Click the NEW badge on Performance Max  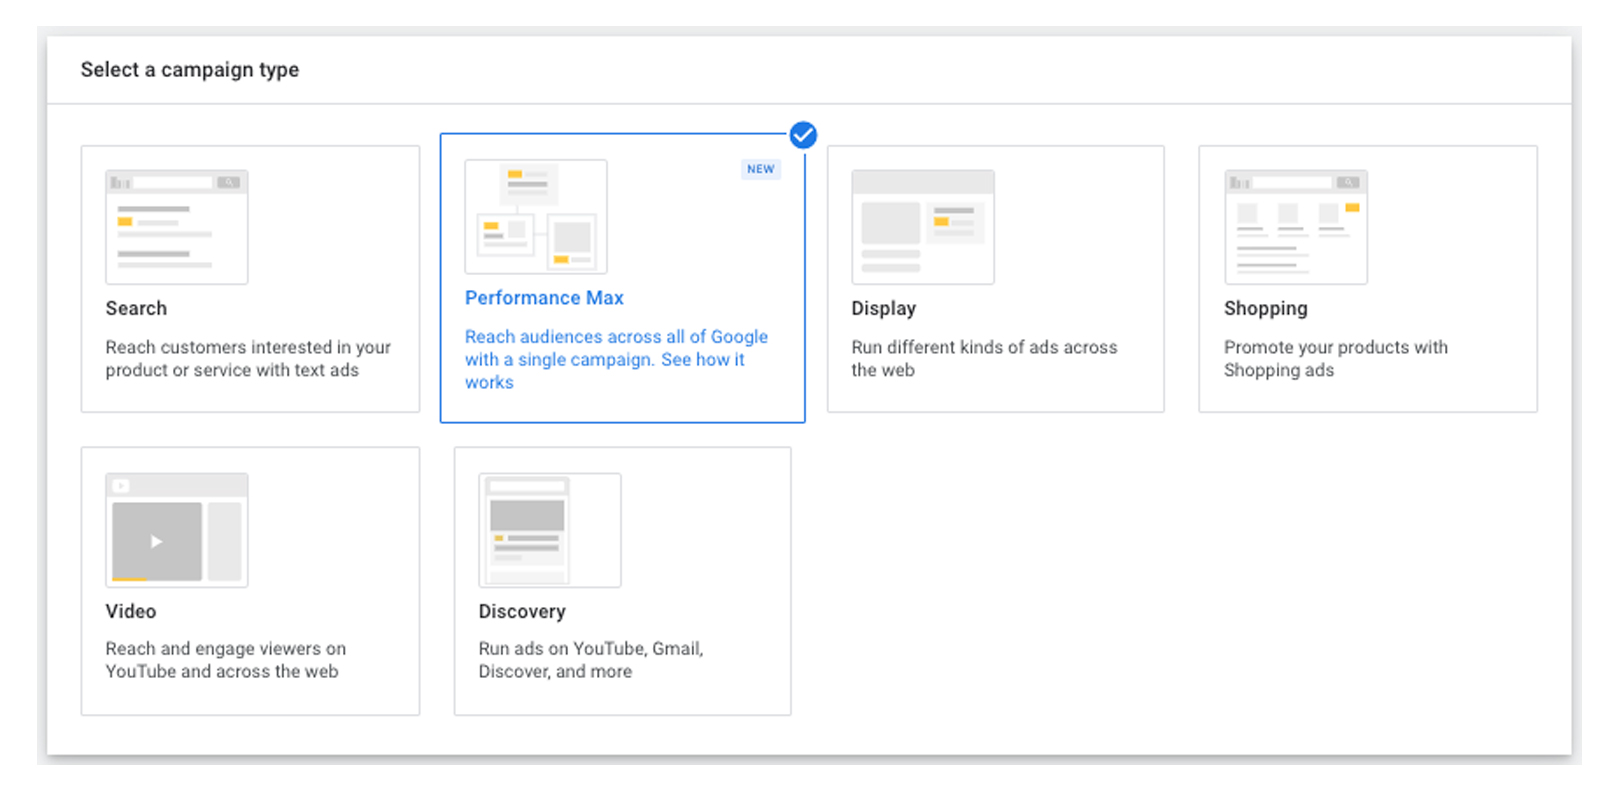point(760,169)
